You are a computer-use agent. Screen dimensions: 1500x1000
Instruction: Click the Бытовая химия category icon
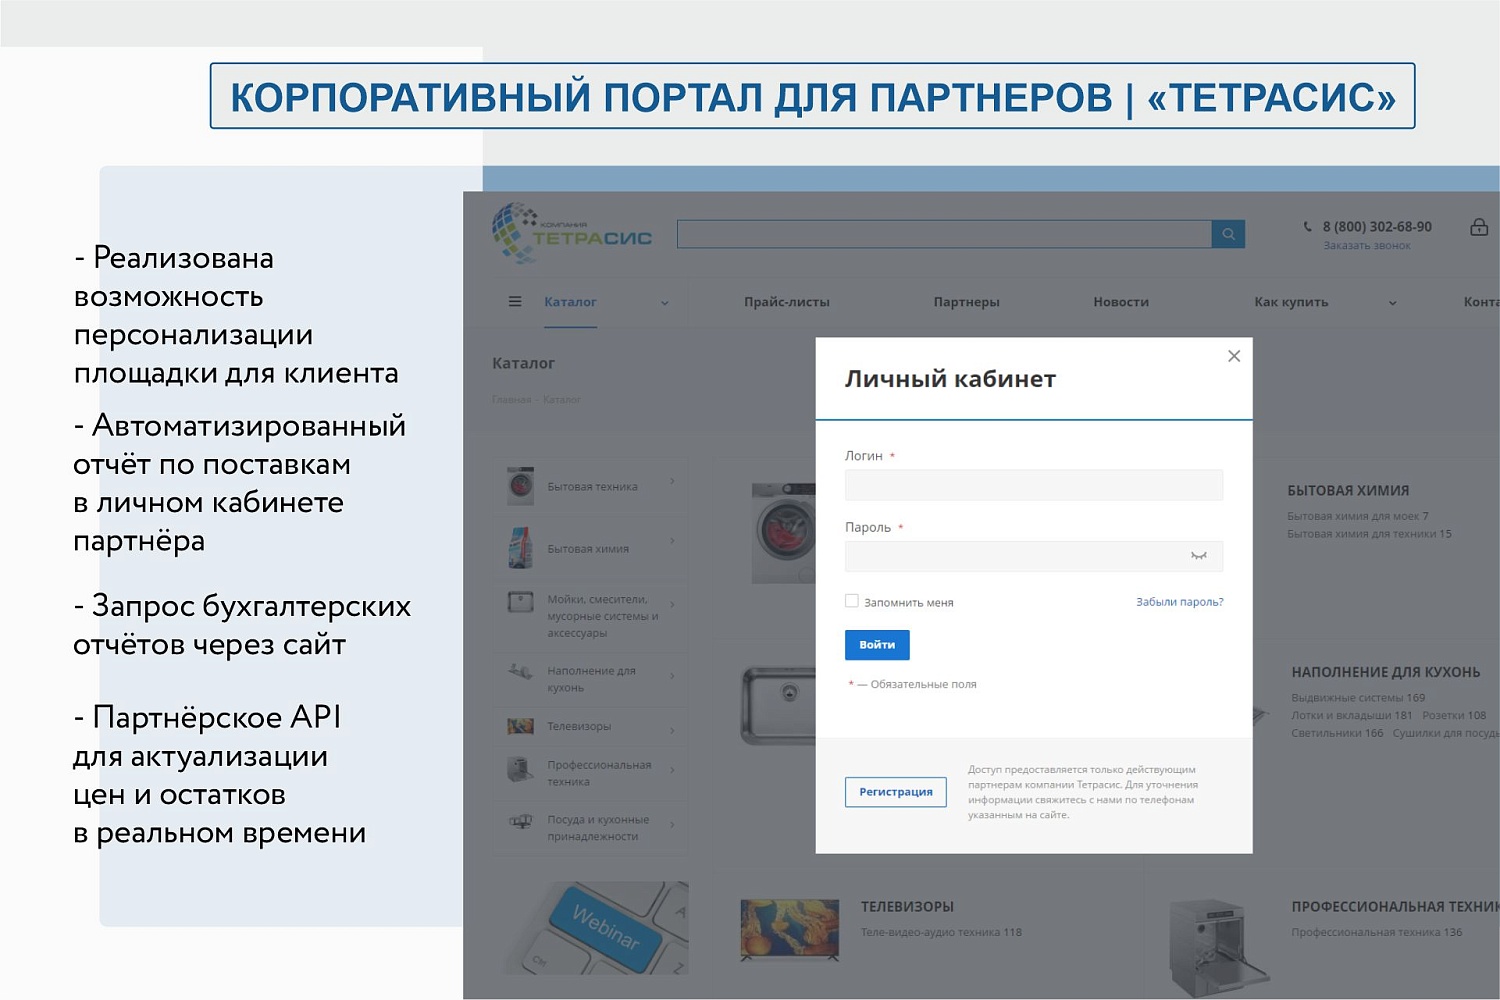point(520,548)
